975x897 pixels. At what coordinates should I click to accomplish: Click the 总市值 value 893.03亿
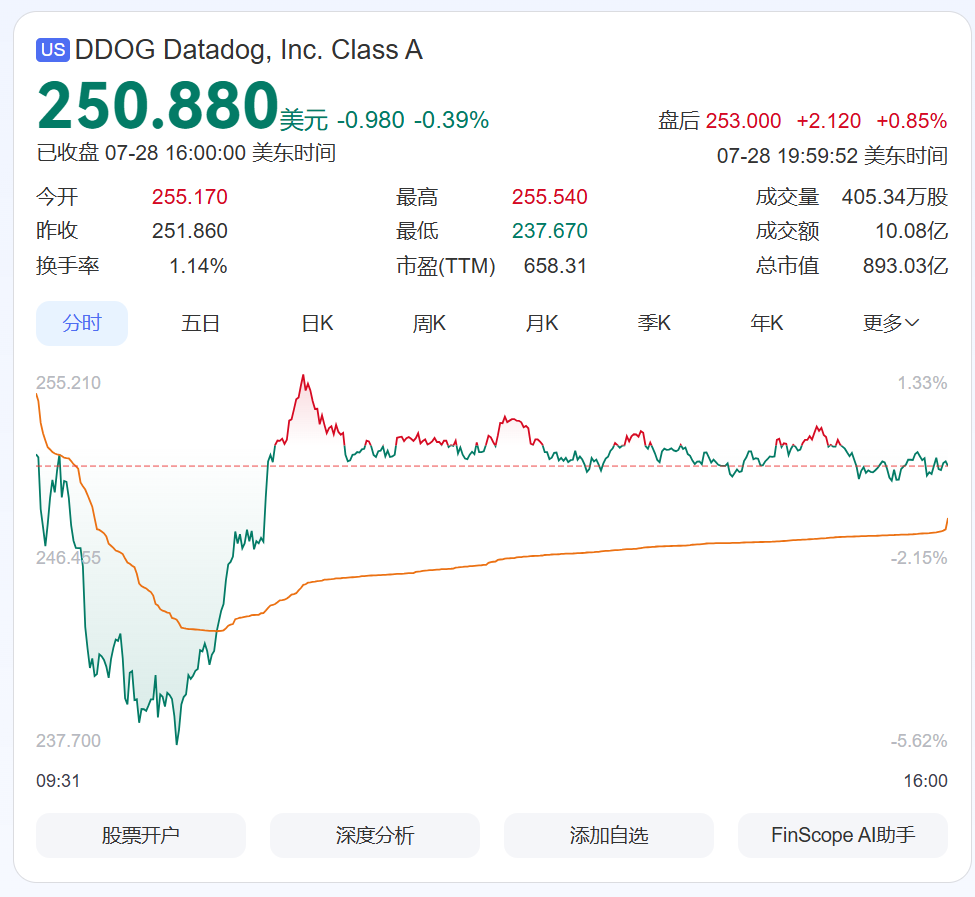905,266
